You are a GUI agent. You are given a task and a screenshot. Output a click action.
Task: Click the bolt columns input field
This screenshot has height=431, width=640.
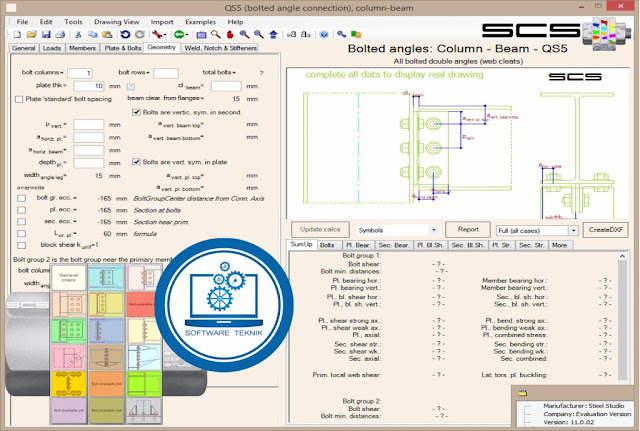(x=80, y=73)
